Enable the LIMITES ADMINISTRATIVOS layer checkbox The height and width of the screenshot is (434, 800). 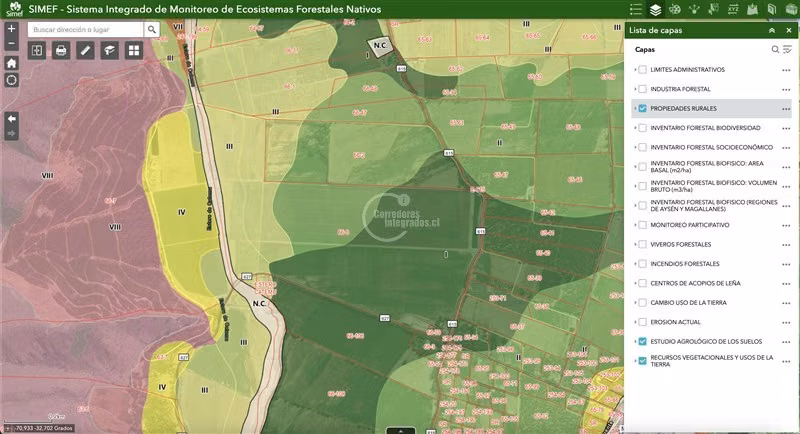coord(642,69)
